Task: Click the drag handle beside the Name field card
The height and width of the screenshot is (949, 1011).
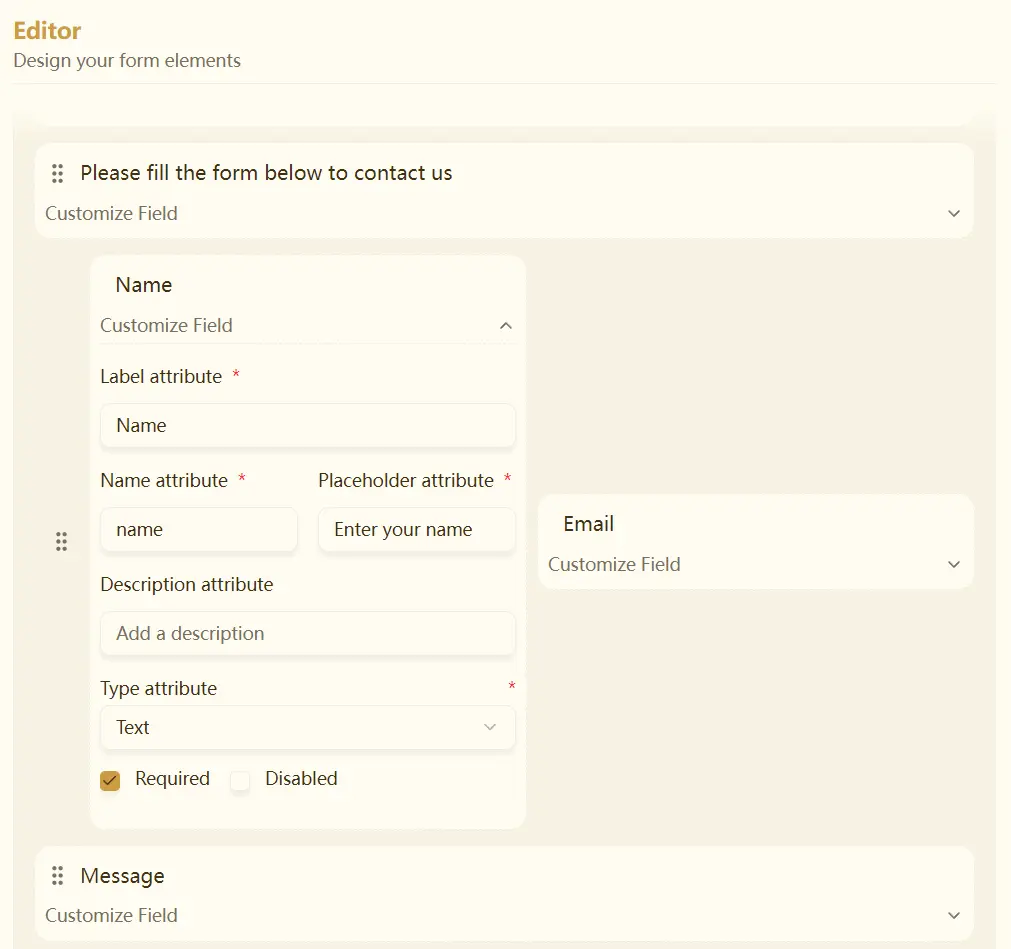Action: pos(61,541)
